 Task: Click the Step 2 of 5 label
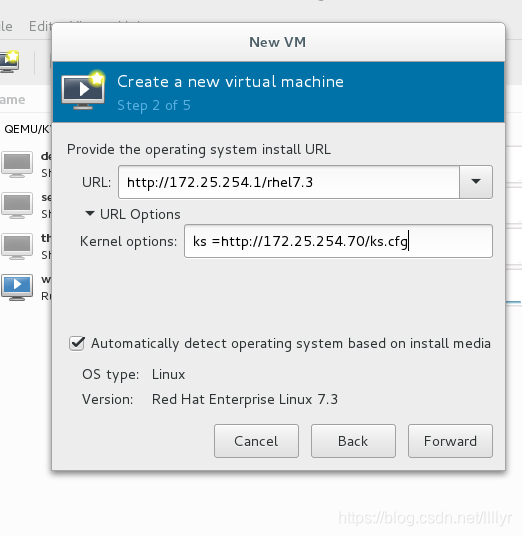click(154, 105)
